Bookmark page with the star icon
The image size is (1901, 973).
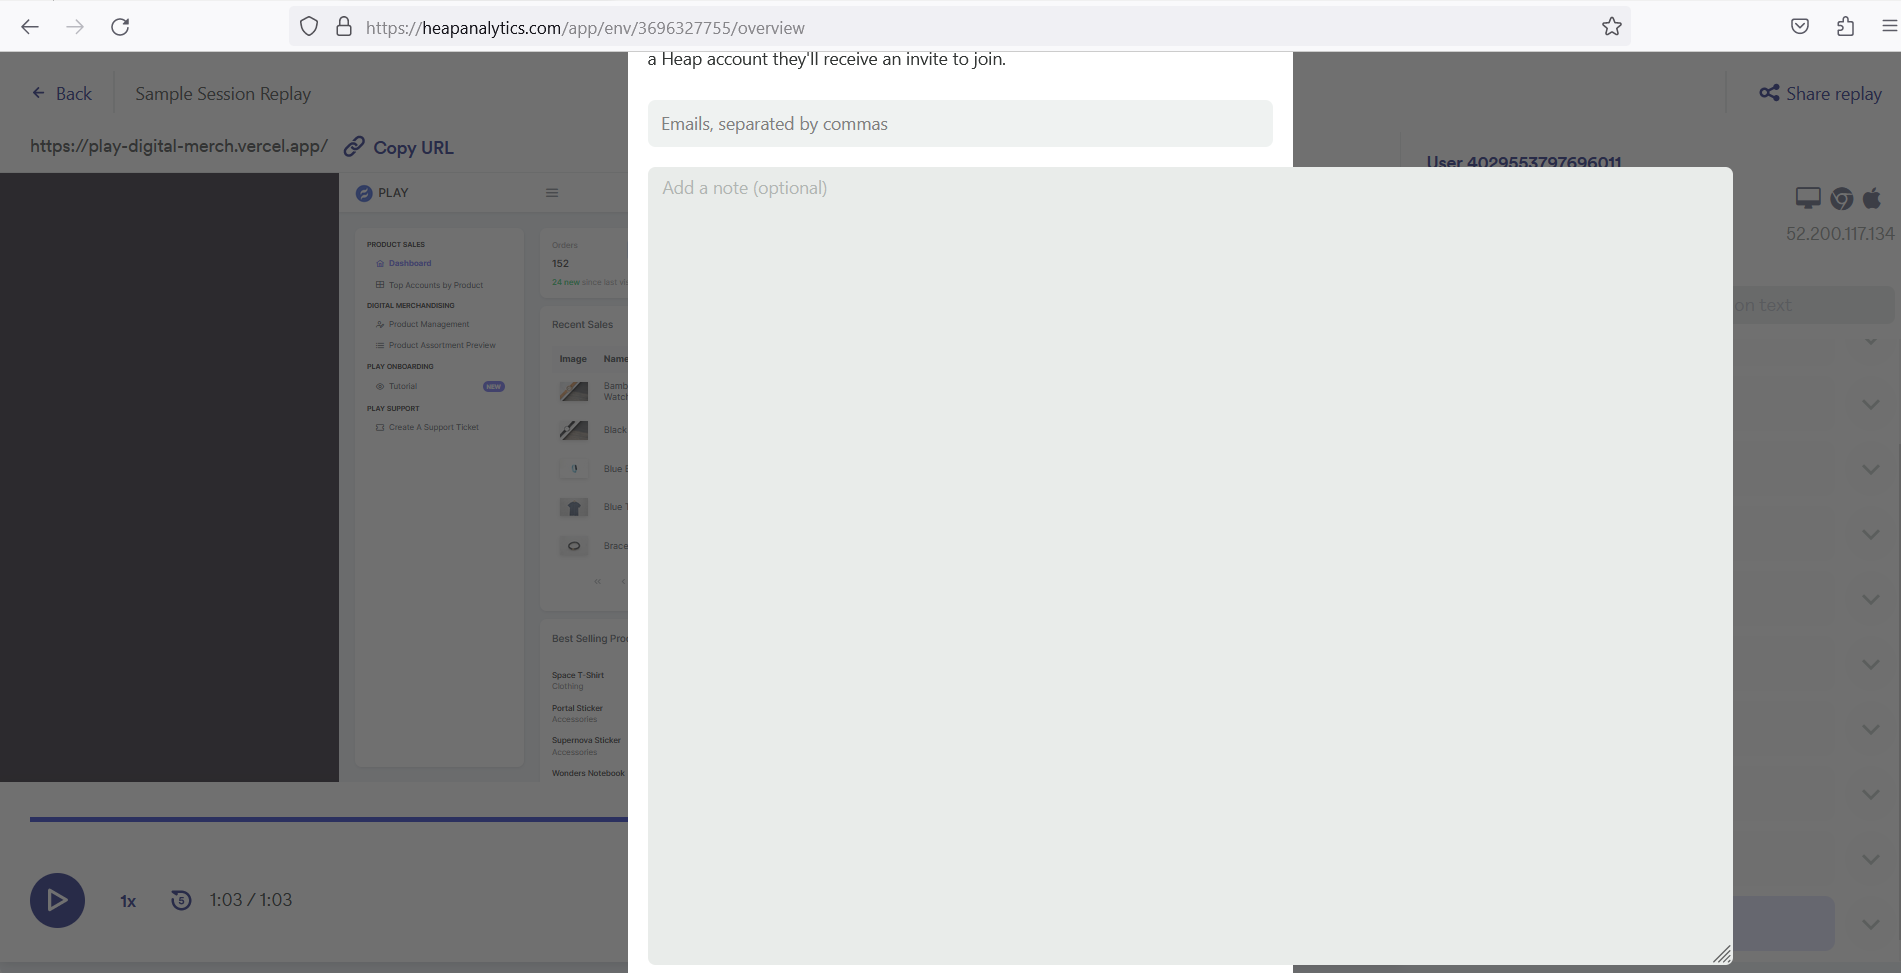pyautogui.click(x=1612, y=27)
